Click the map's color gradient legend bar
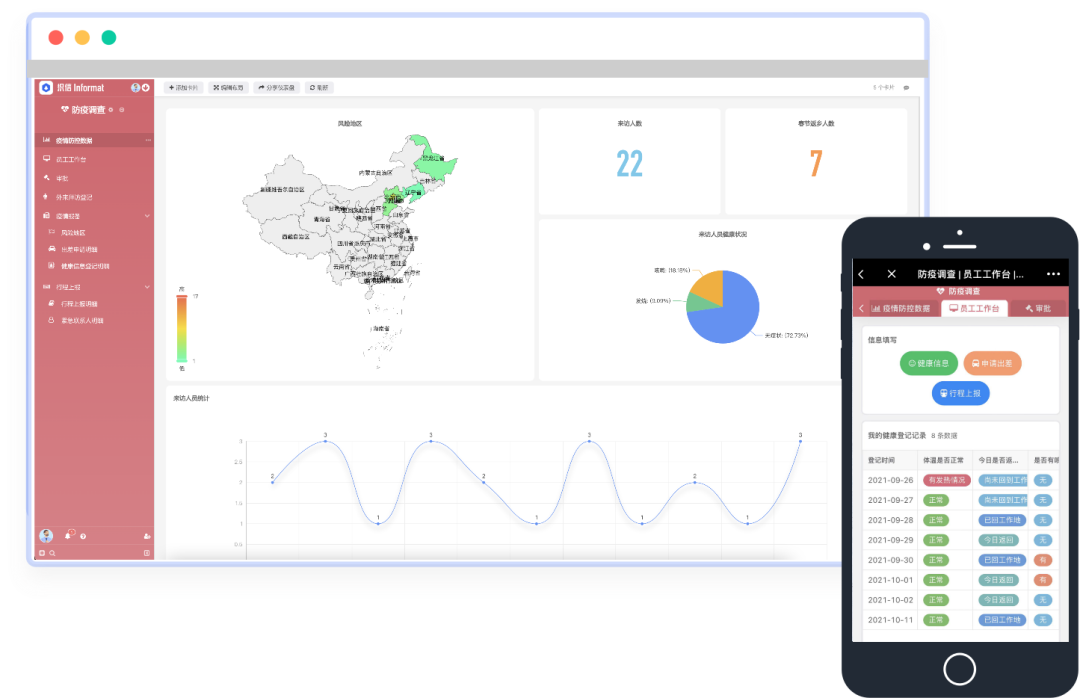 [182, 329]
